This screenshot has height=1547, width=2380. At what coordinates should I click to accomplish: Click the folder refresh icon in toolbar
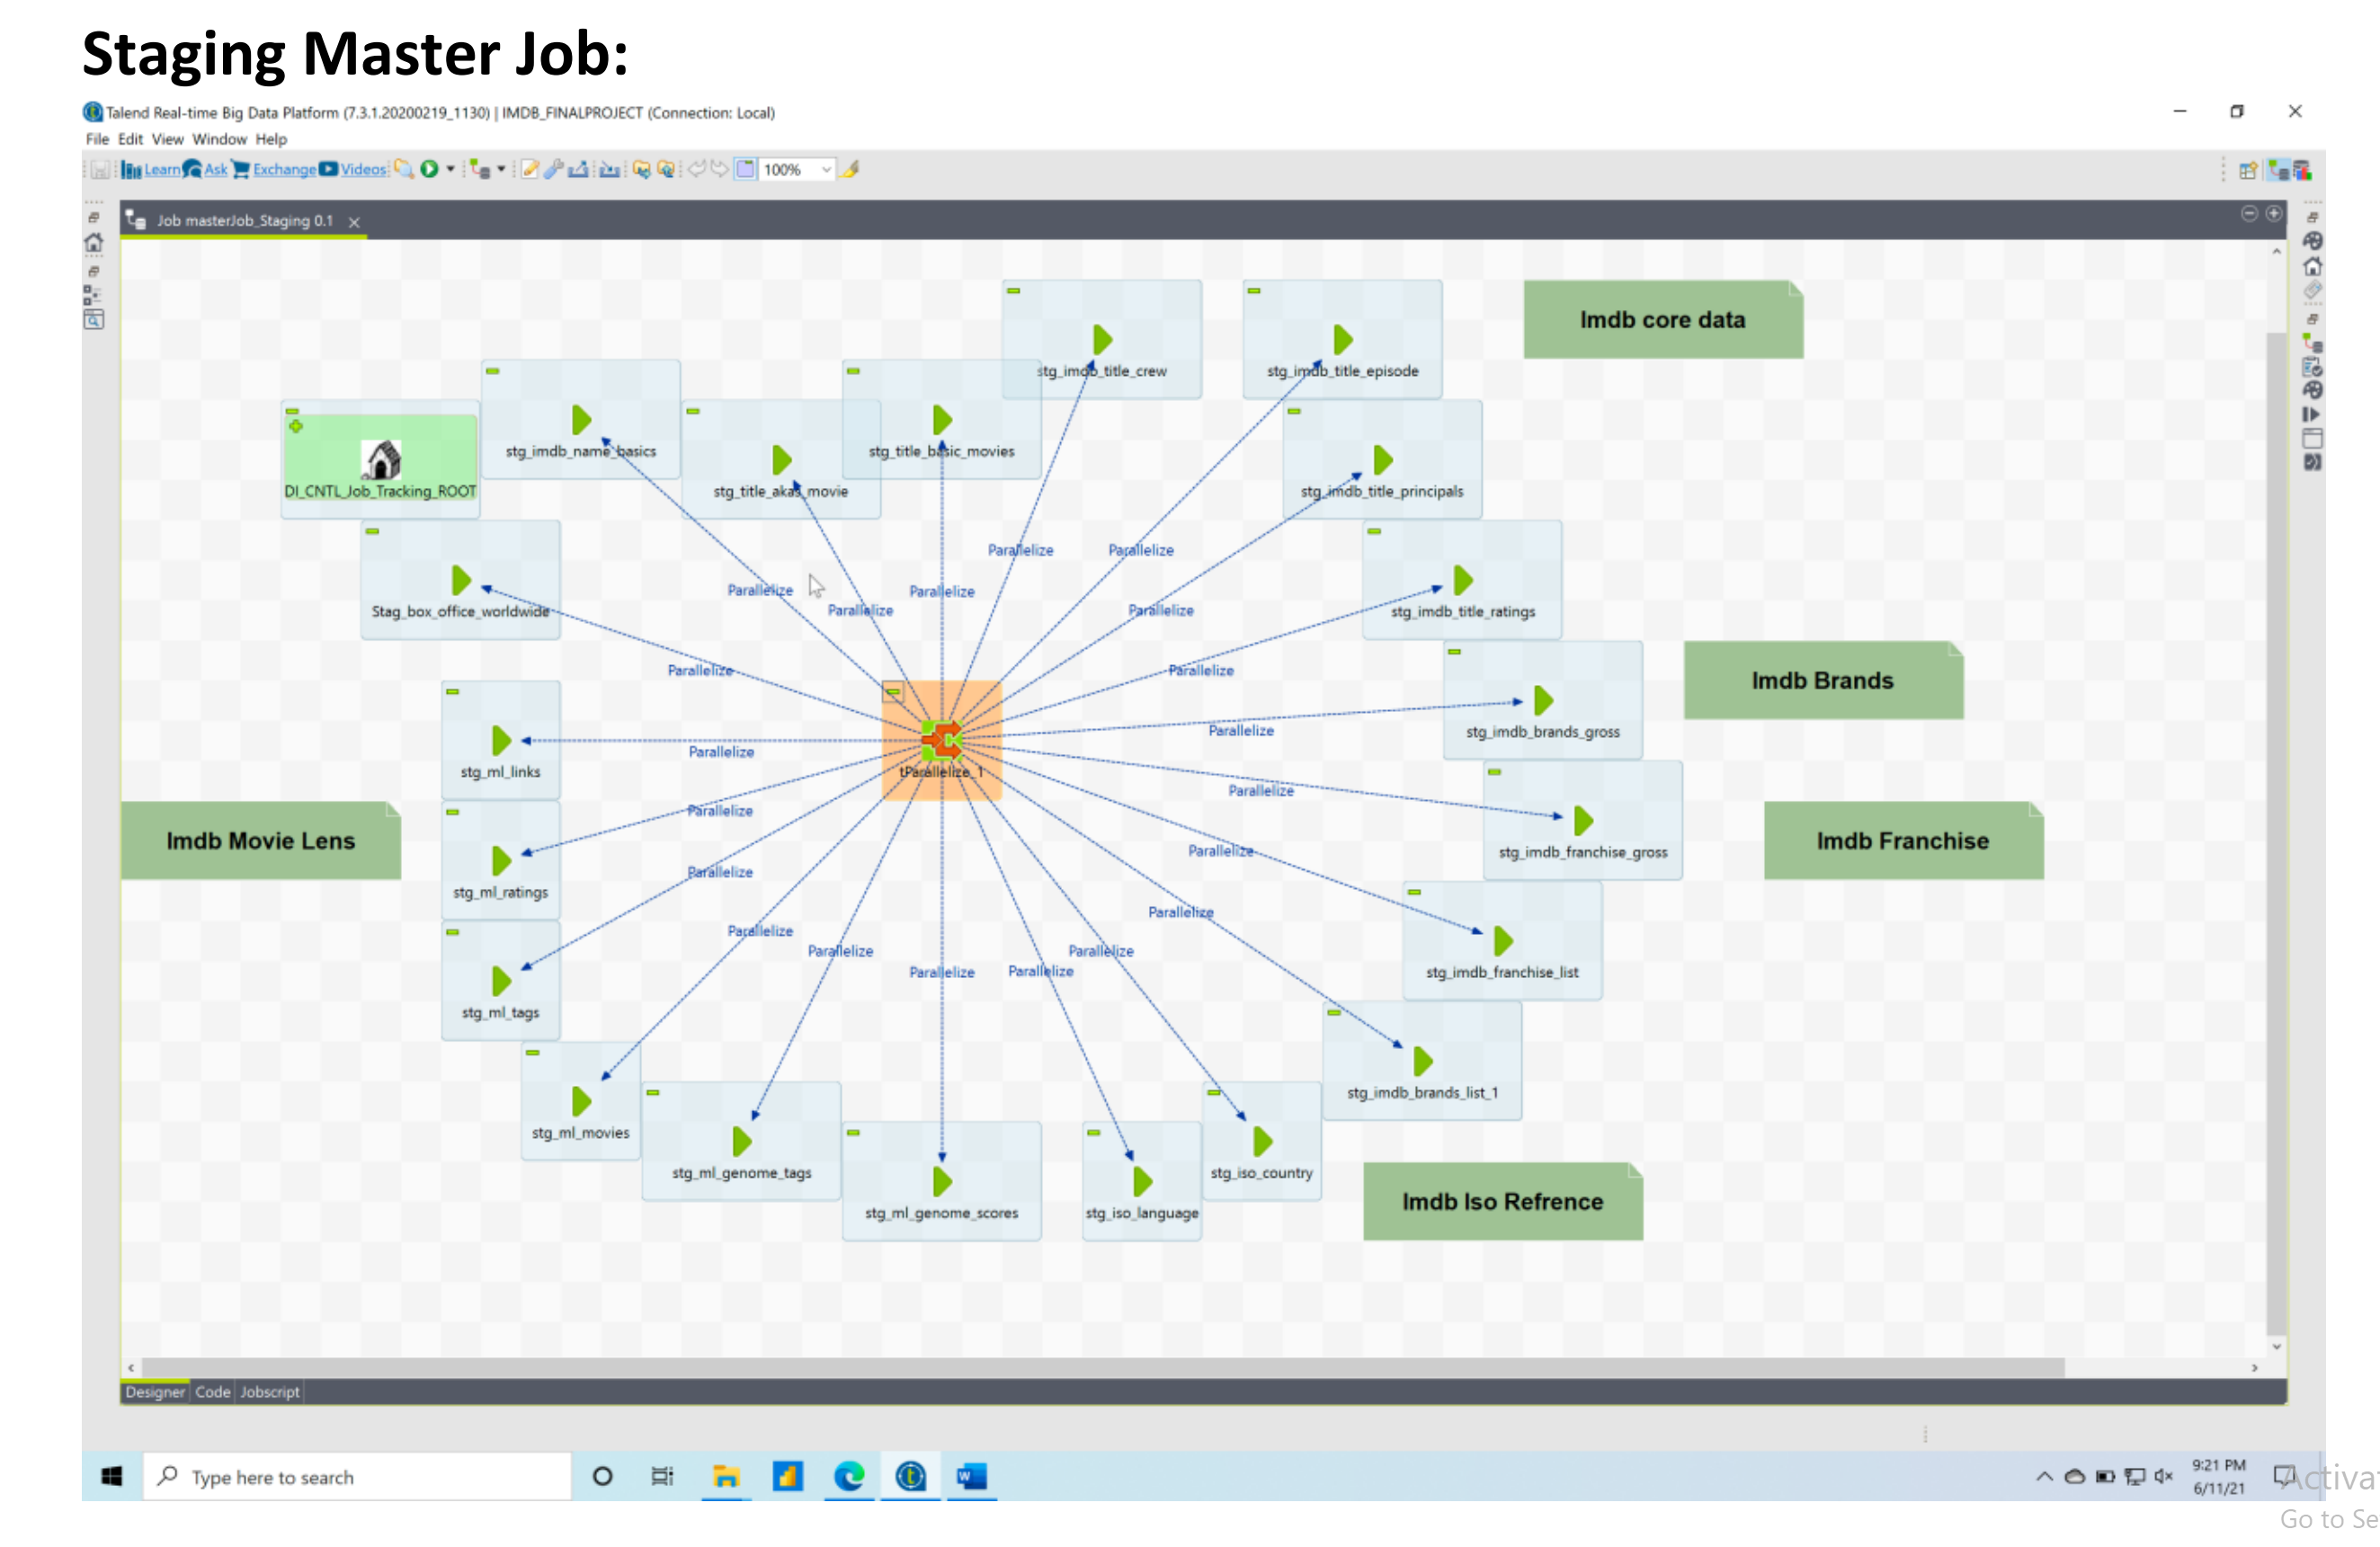coord(666,169)
